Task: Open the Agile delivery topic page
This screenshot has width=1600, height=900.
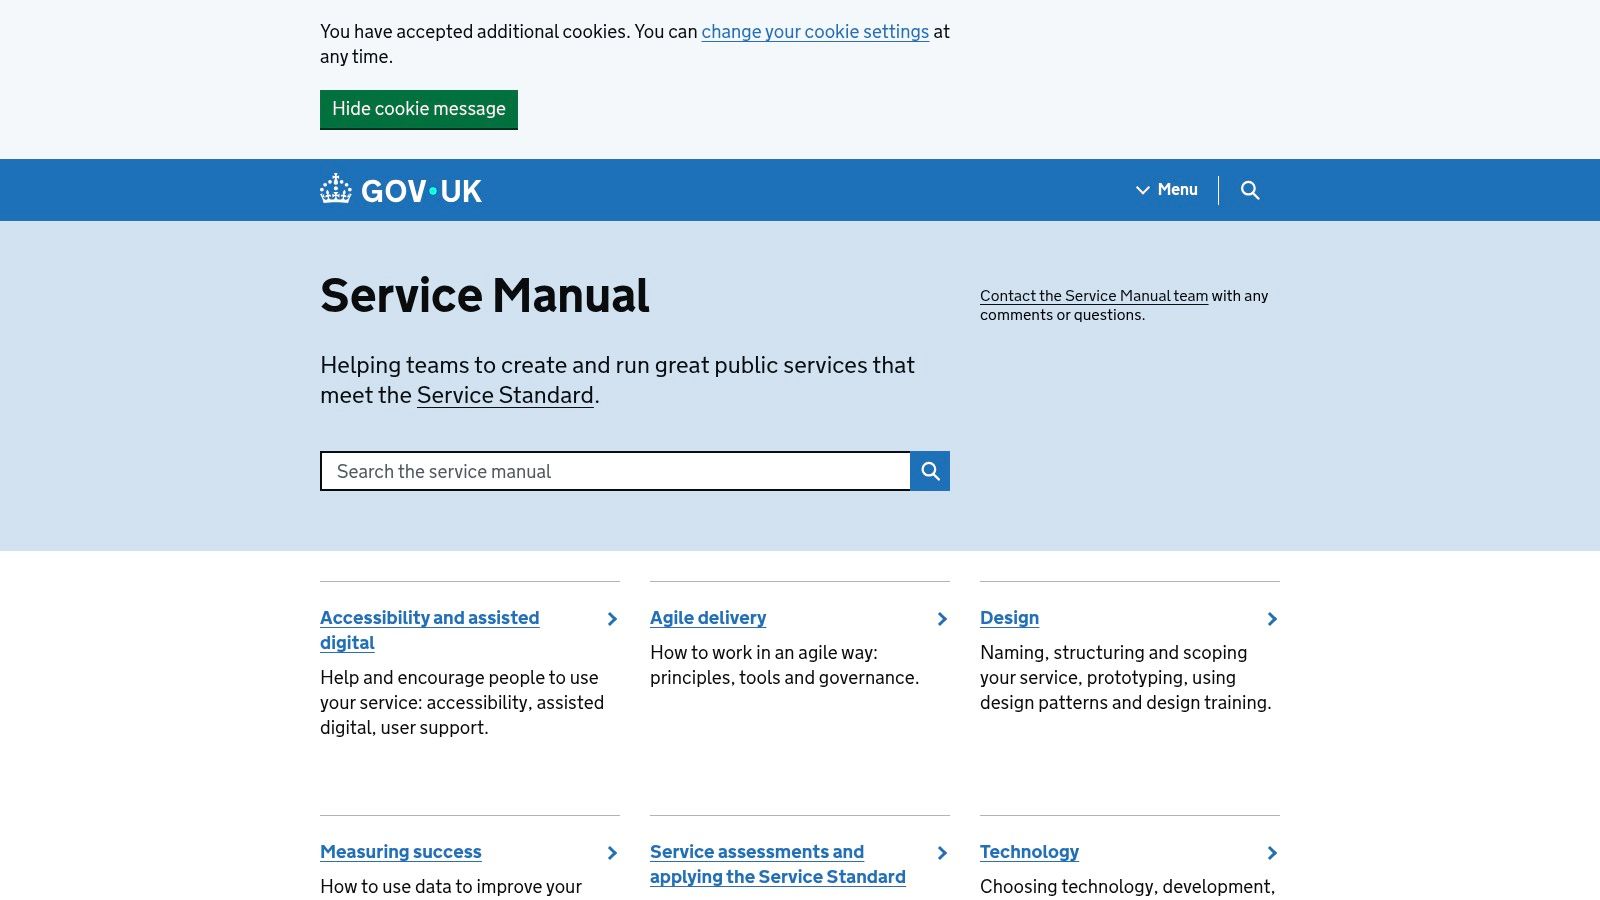Action: click(x=707, y=617)
